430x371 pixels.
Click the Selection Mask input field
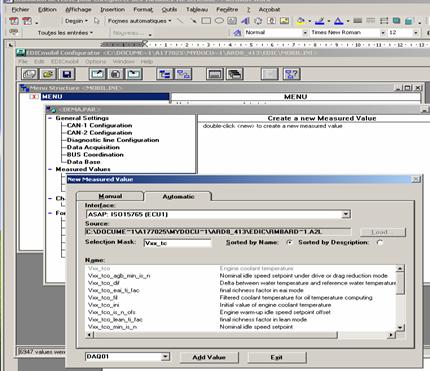tap(177, 243)
